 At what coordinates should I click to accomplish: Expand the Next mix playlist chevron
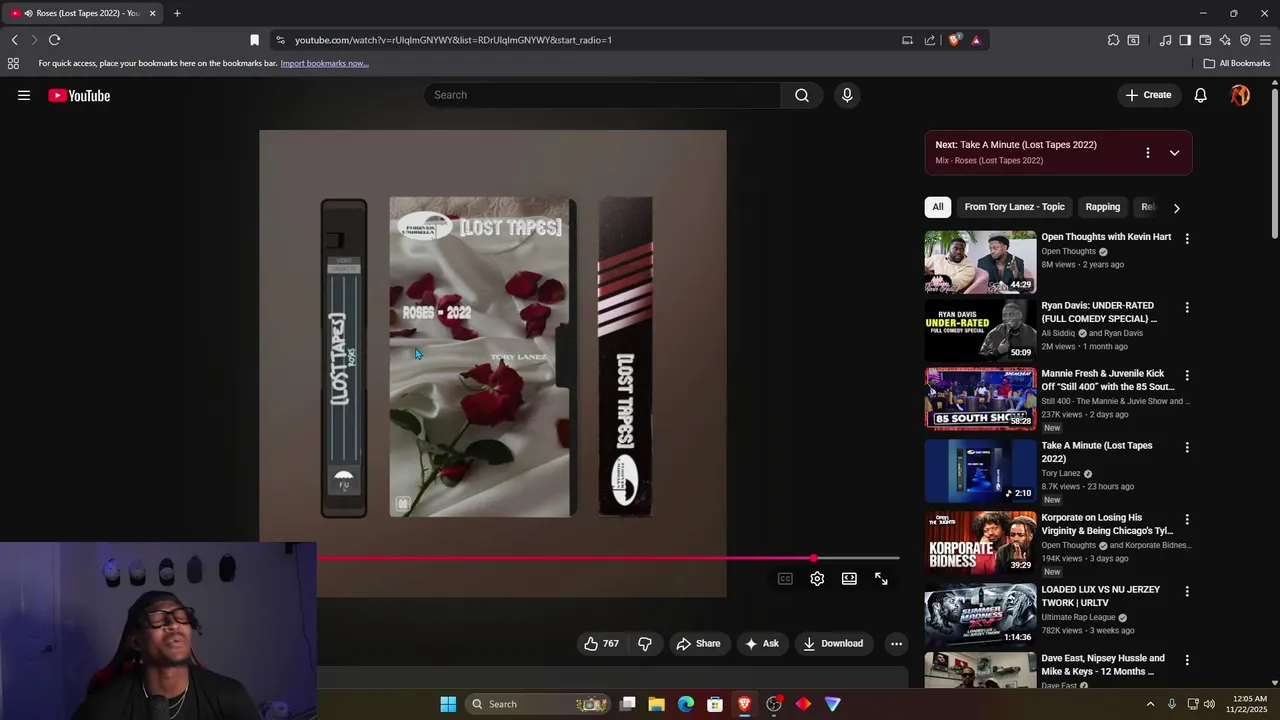click(x=1174, y=153)
